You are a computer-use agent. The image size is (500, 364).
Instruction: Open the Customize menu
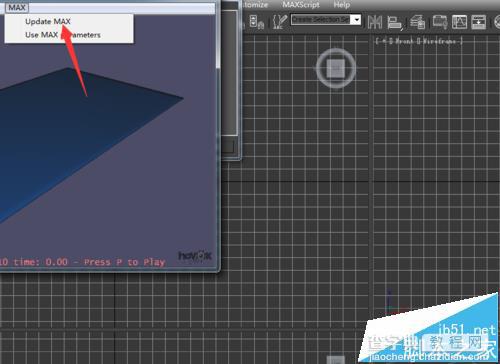(x=255, y=5)
